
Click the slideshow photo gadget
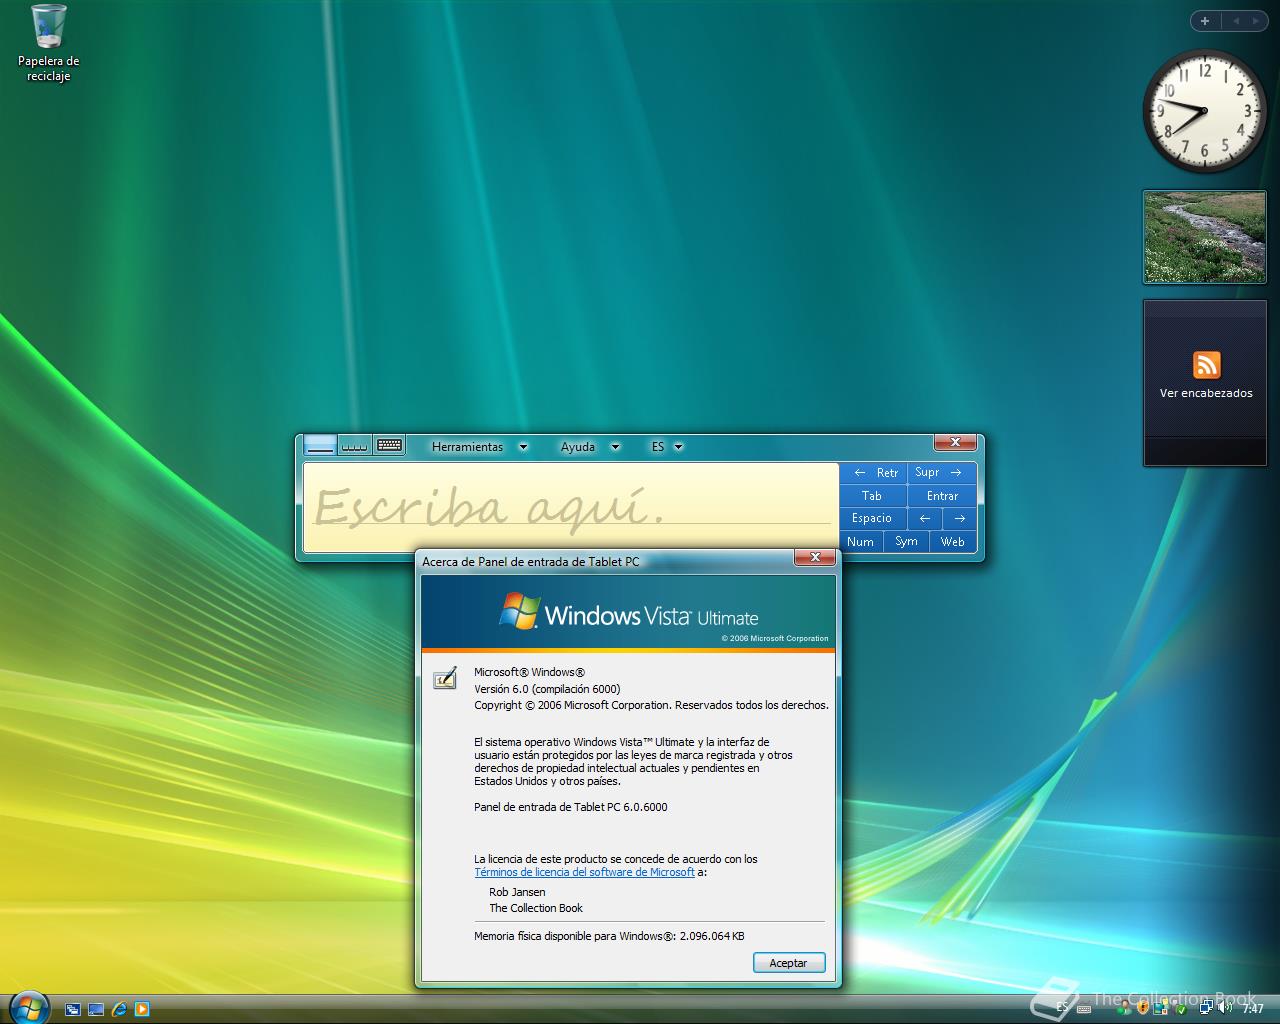1204,237
